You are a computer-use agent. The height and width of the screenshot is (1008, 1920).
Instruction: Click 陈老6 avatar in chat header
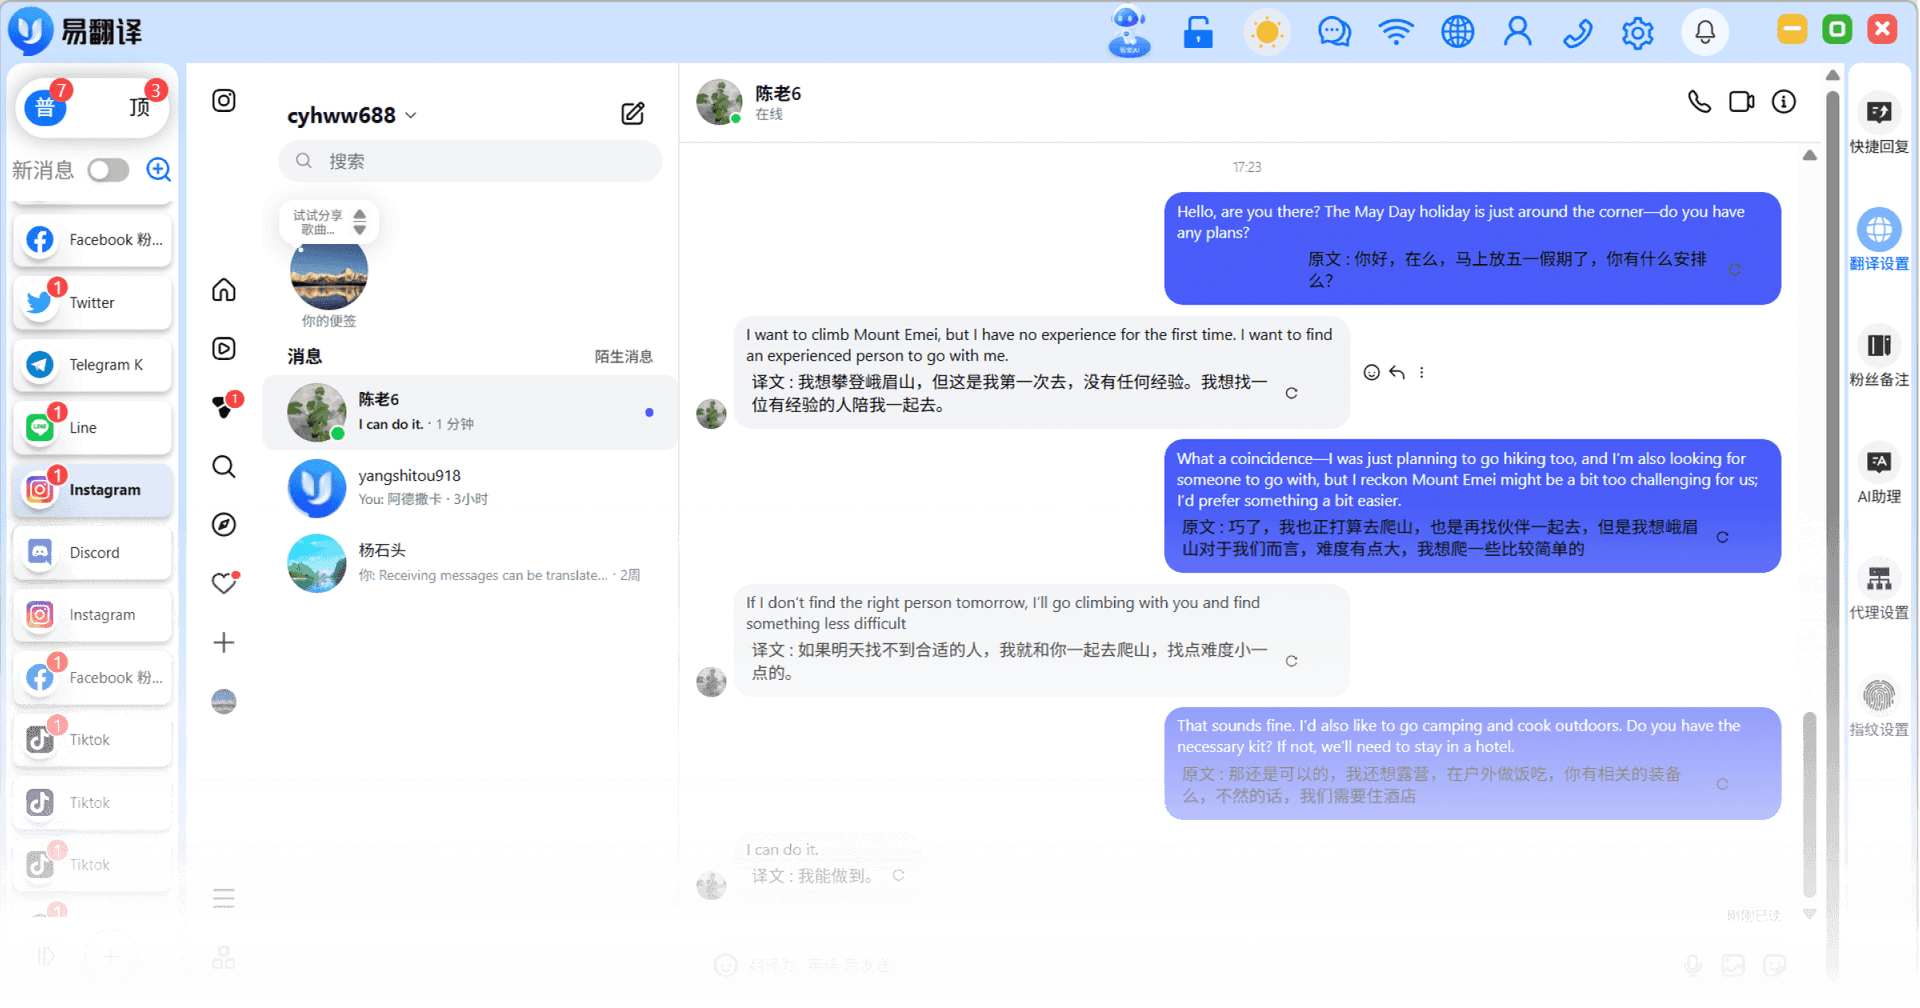pyautogui.click(x=719, y=102)
